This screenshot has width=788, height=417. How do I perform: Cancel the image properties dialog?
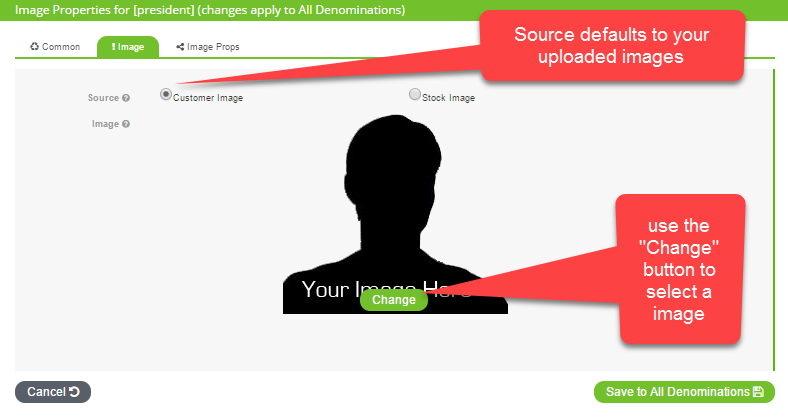(x=53, y=392)
